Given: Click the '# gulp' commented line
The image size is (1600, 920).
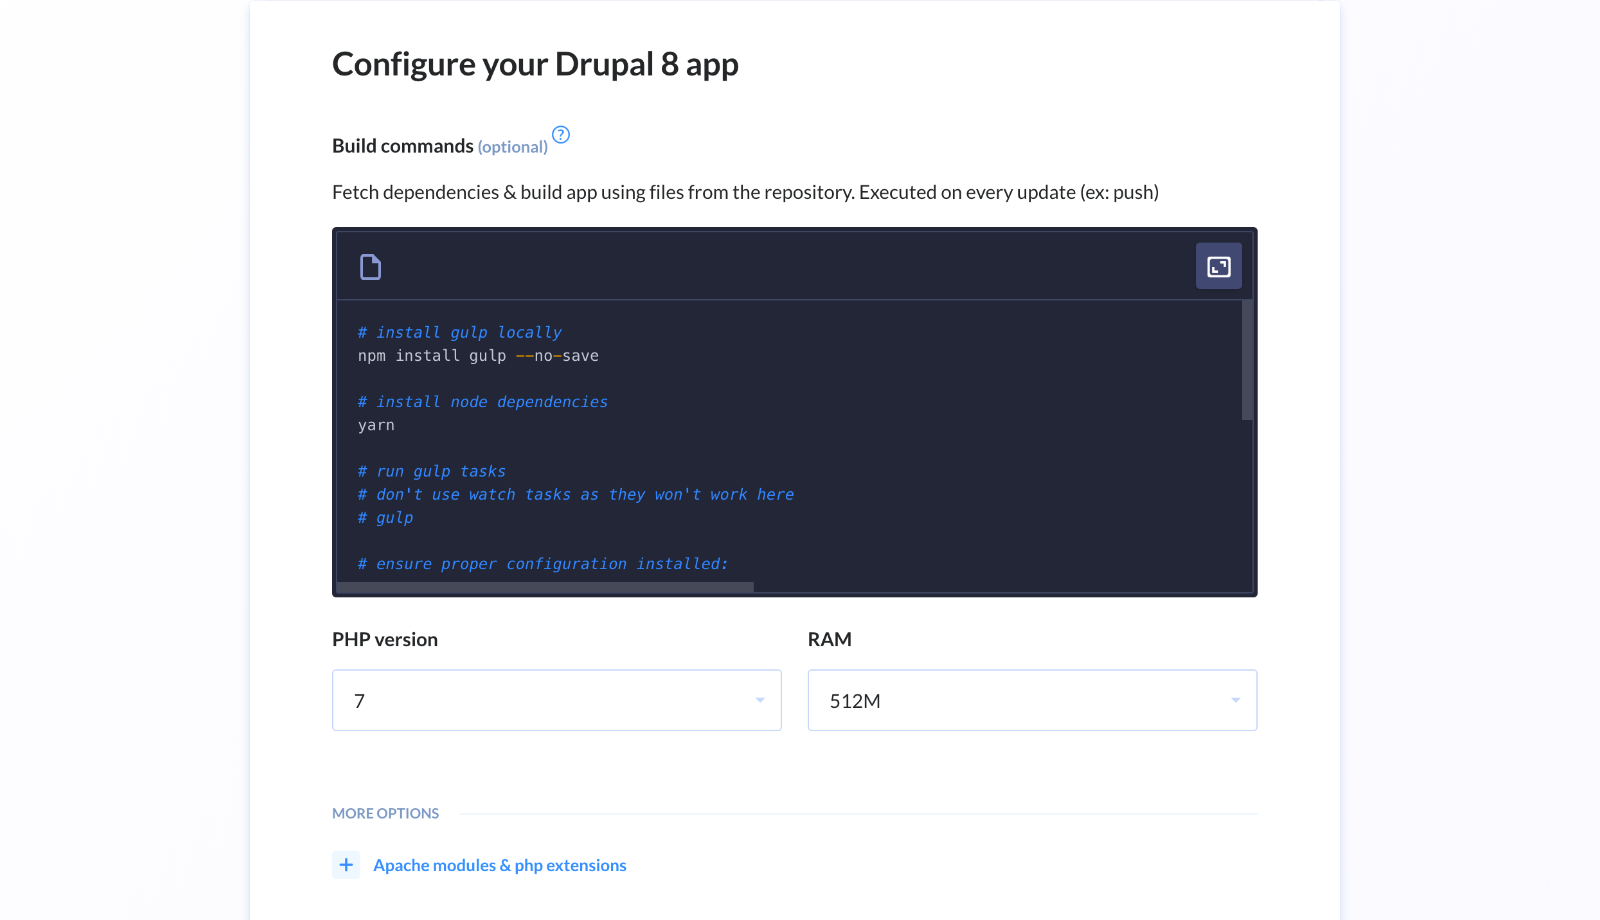Looking at the screenshot, I should pos(386,518).
